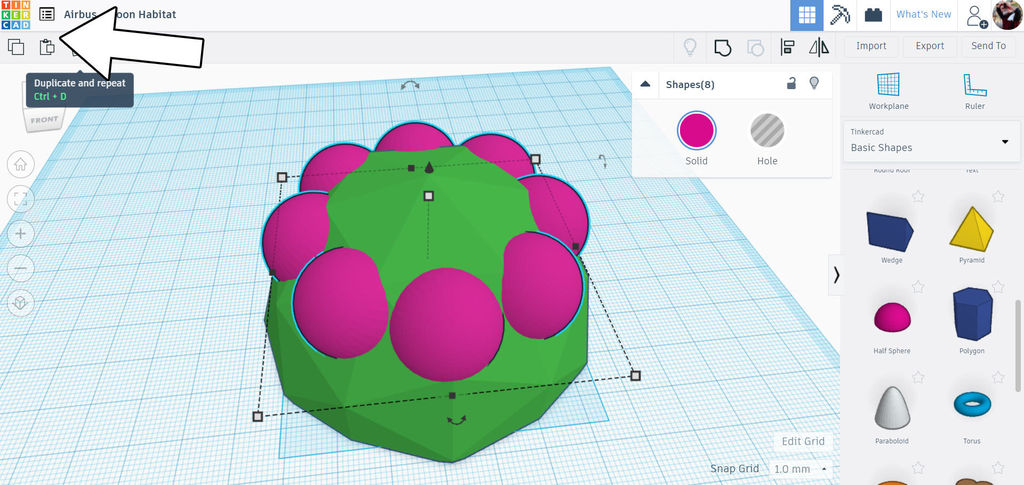Pick the Half Sphere shape thumbnail
Image resolution: width=1024 pixels, height=485 pixels.
[x=891, y=317]
